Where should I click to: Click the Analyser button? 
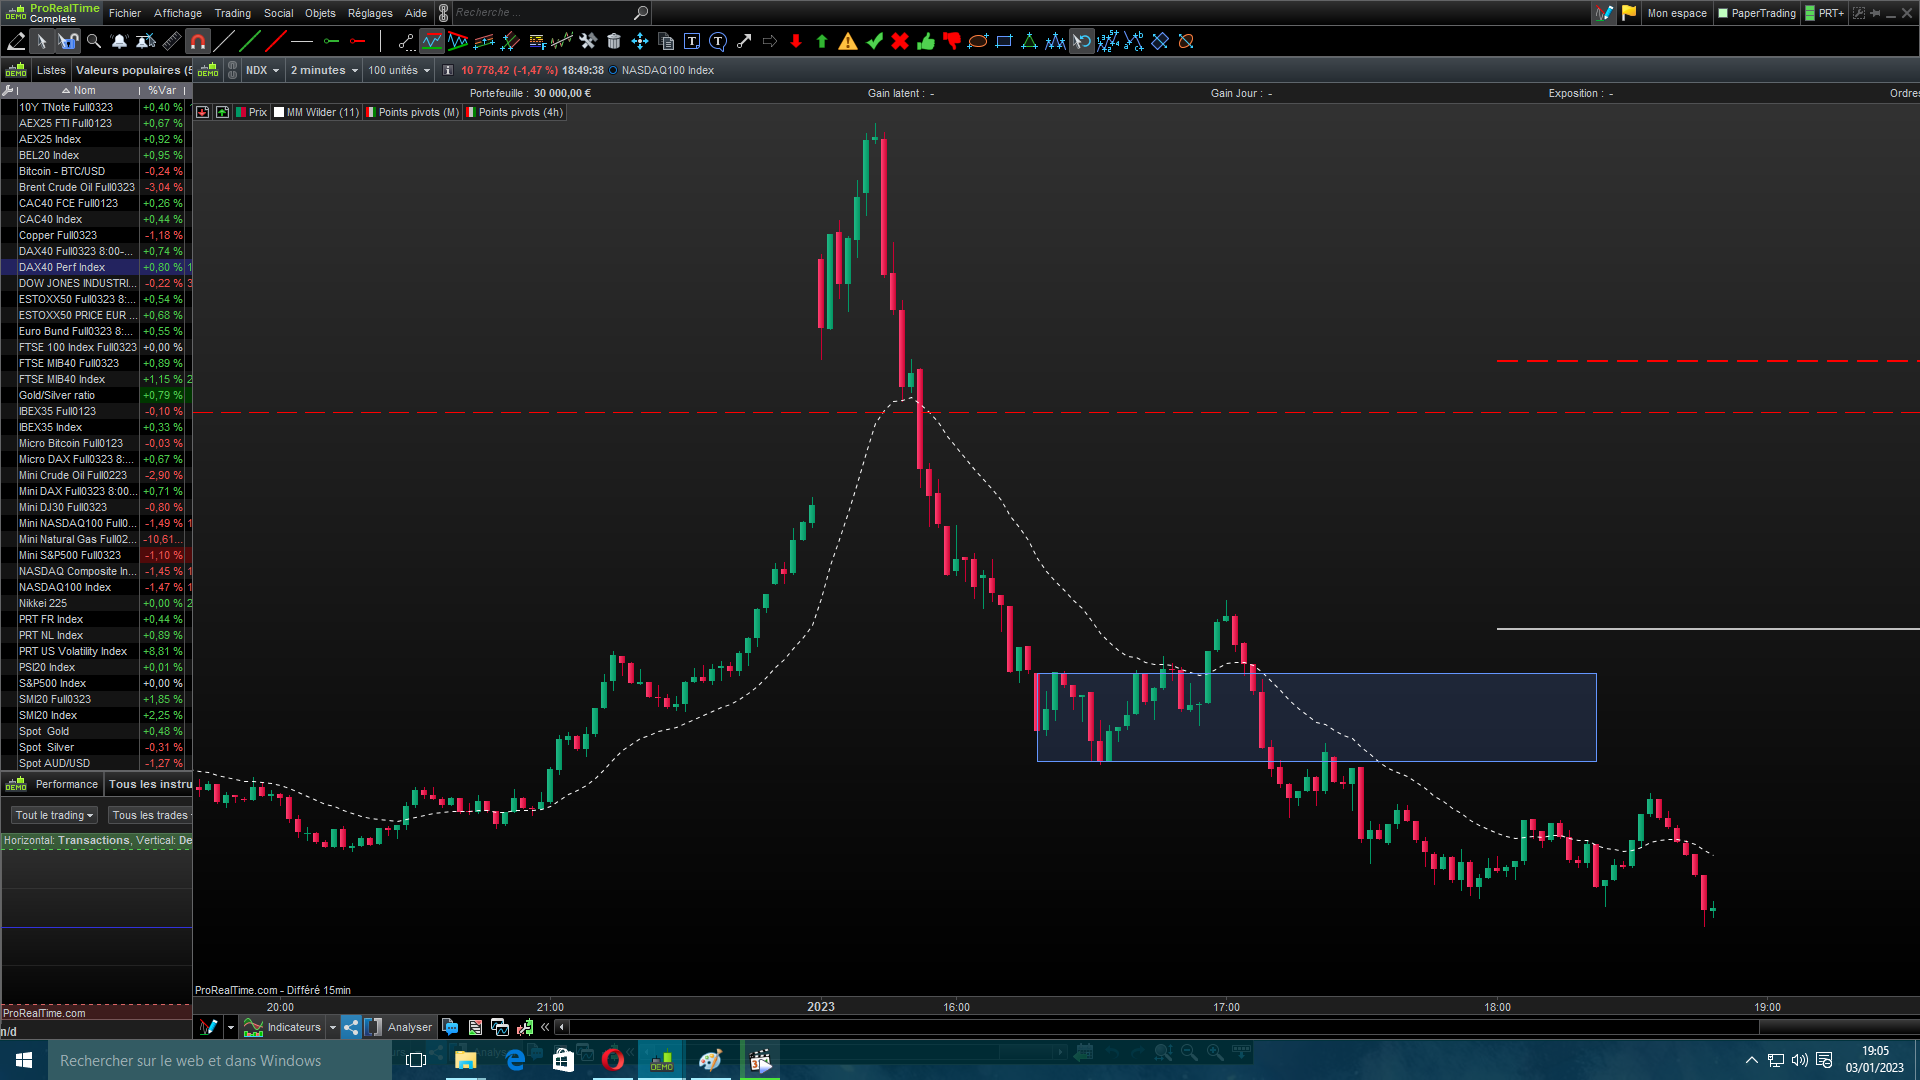[x=409, y=1027]
